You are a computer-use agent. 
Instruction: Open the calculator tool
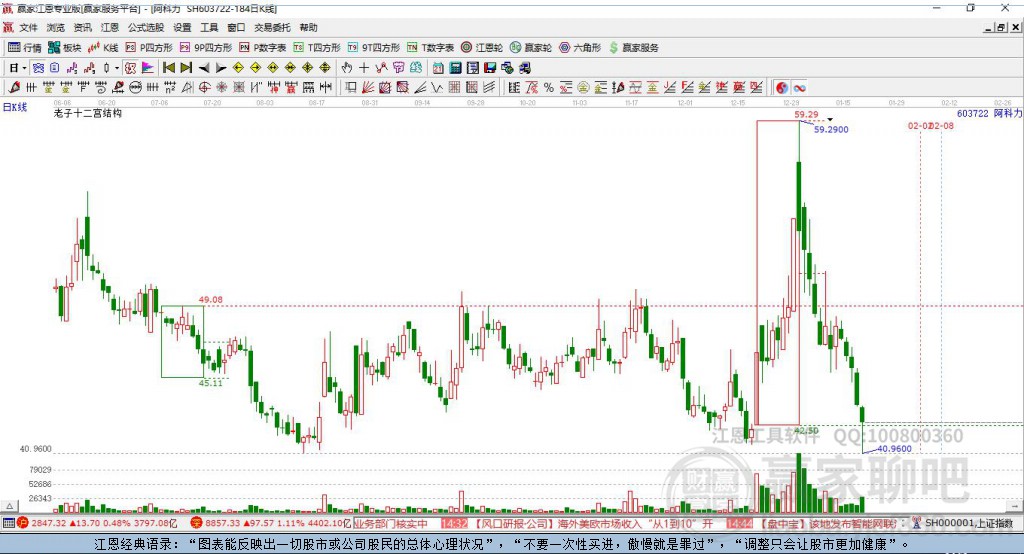click(455, 68)
